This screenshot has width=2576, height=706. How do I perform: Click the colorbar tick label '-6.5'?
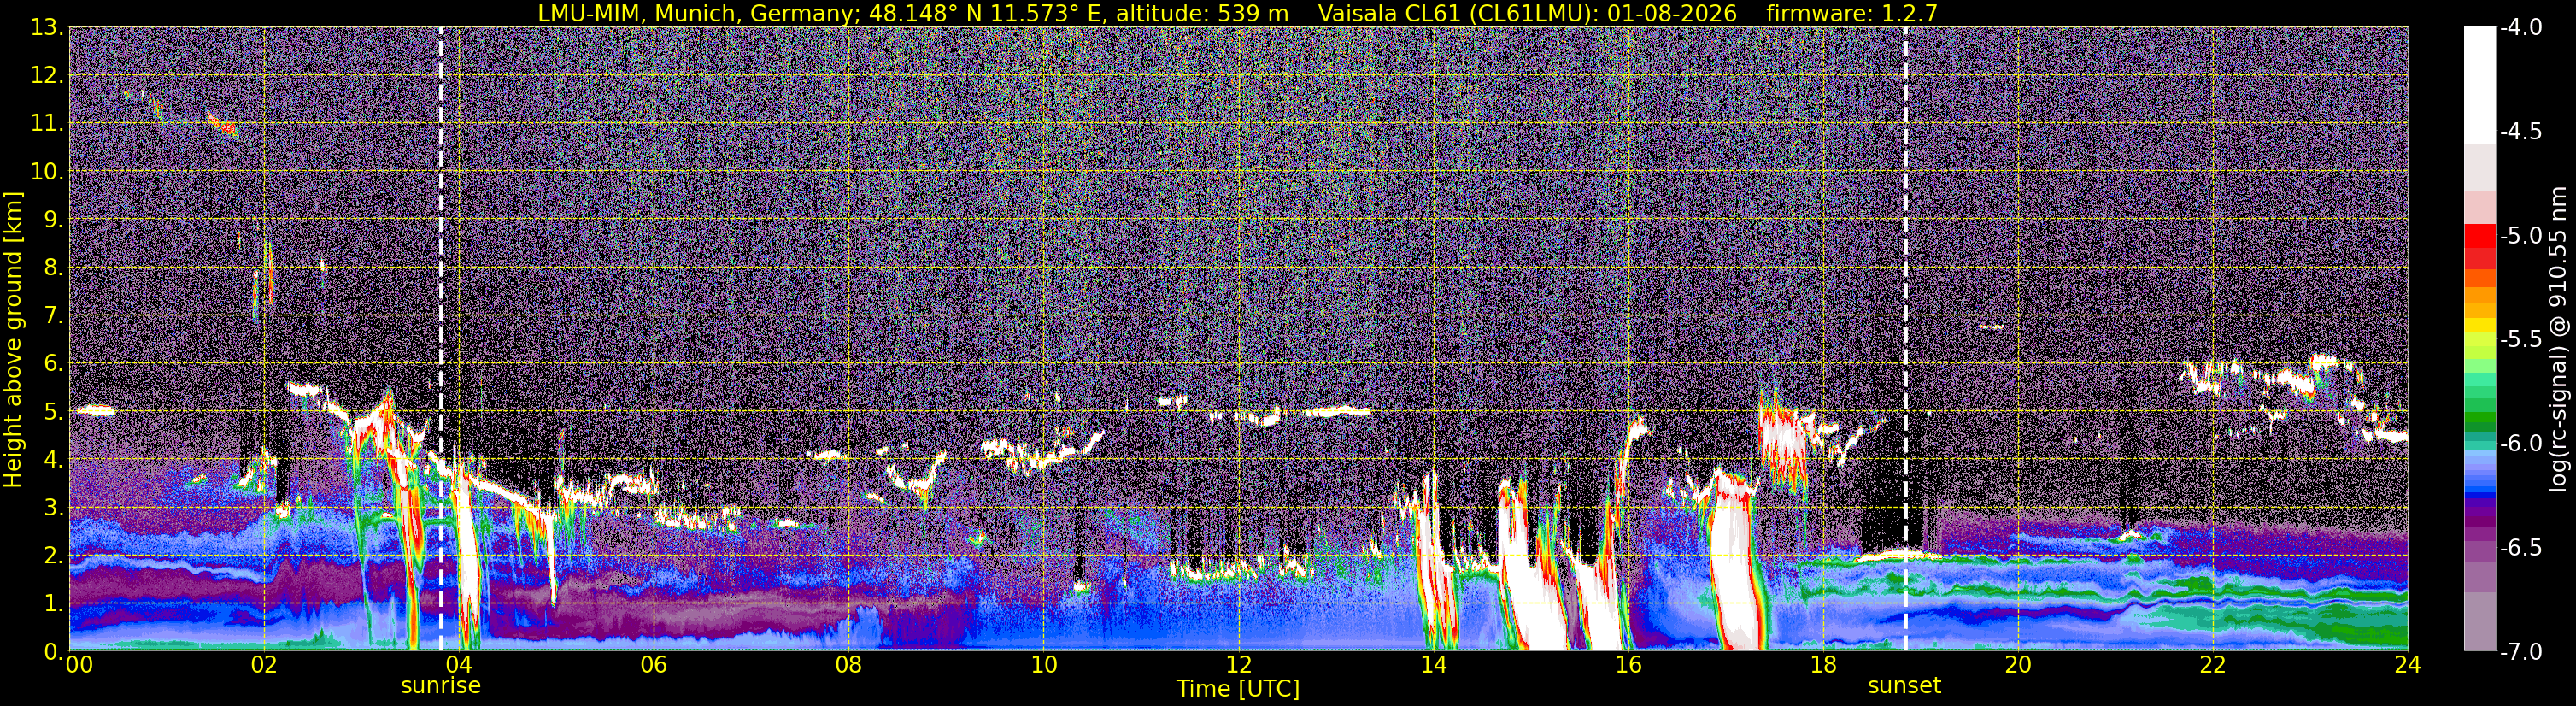(x=2521, y=547)
